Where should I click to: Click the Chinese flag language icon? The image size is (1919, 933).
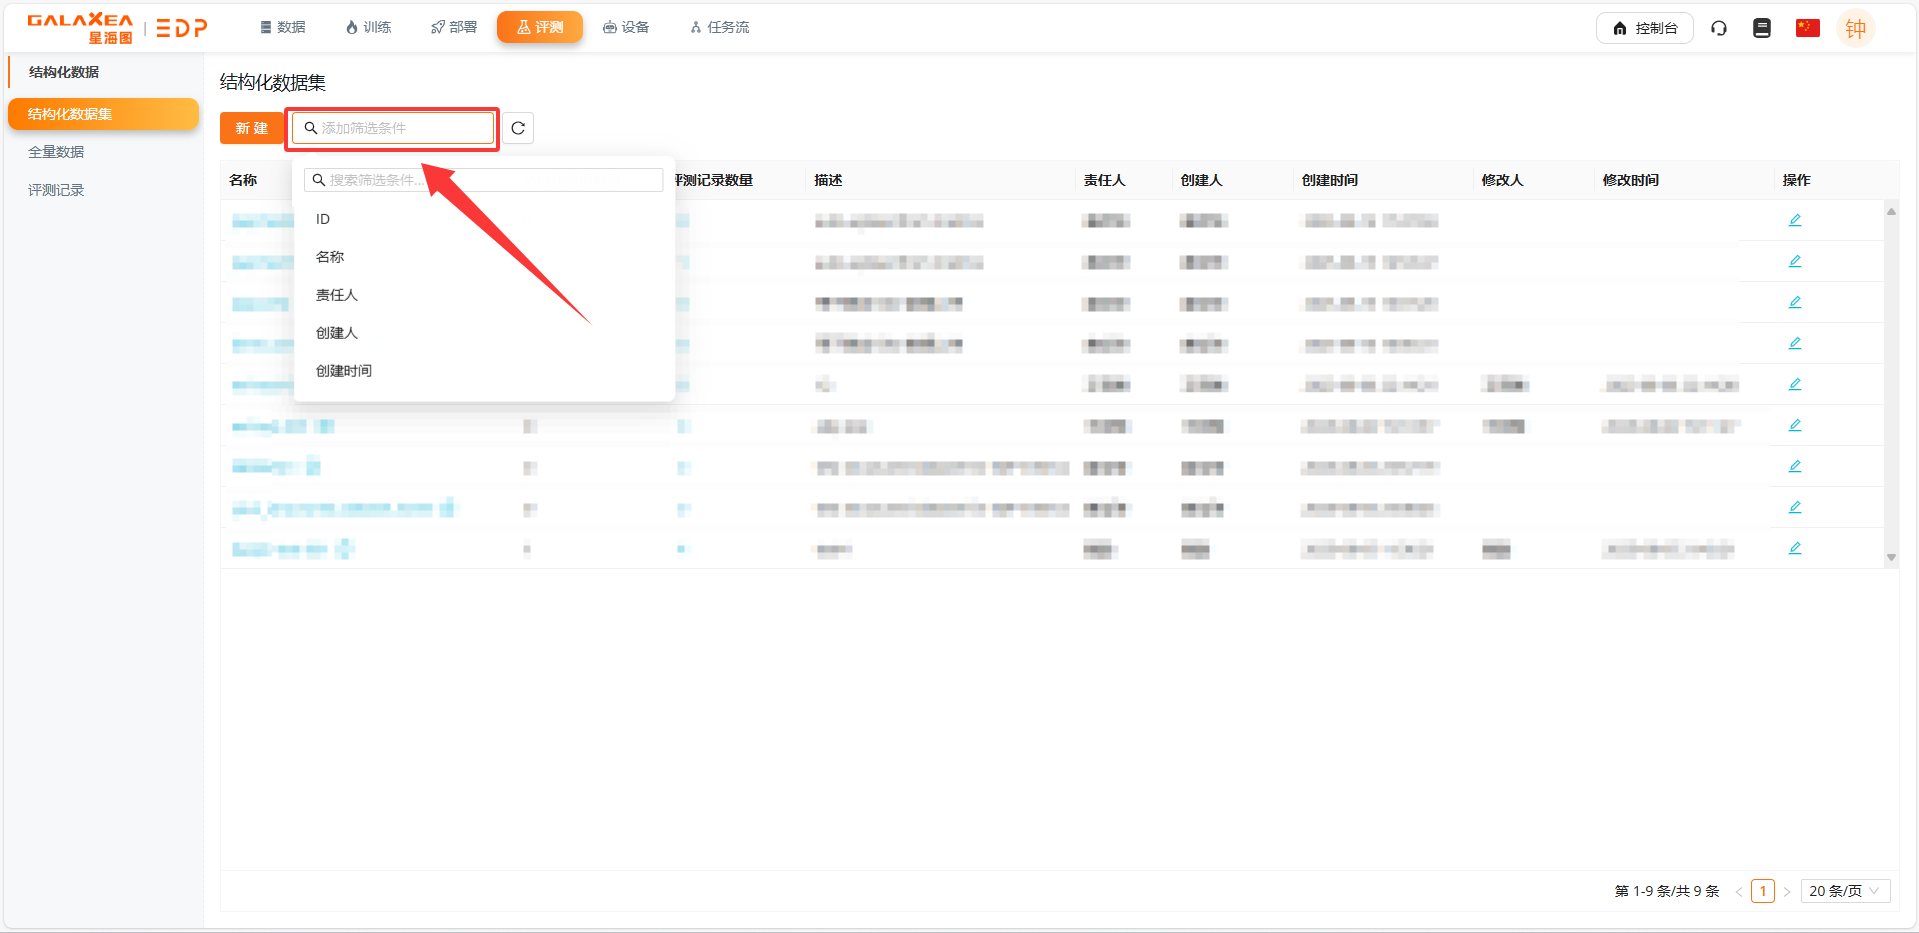[1807, 28]
